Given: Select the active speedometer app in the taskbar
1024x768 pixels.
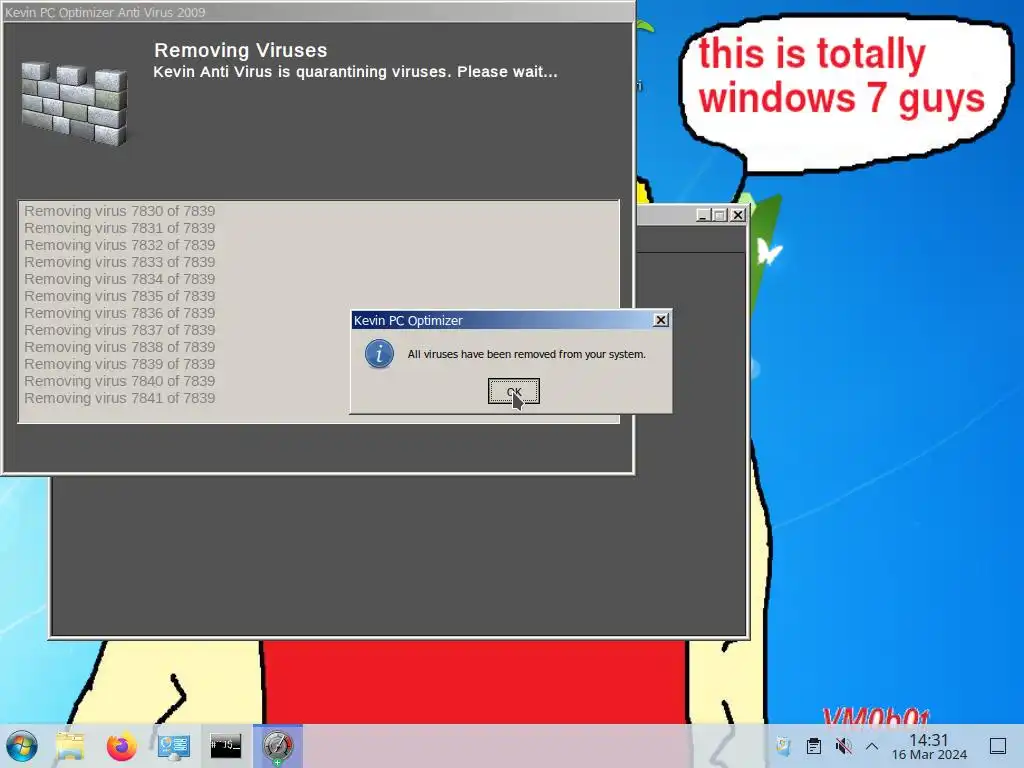Looking at the screenshot, I should click(x=278, y=746).
